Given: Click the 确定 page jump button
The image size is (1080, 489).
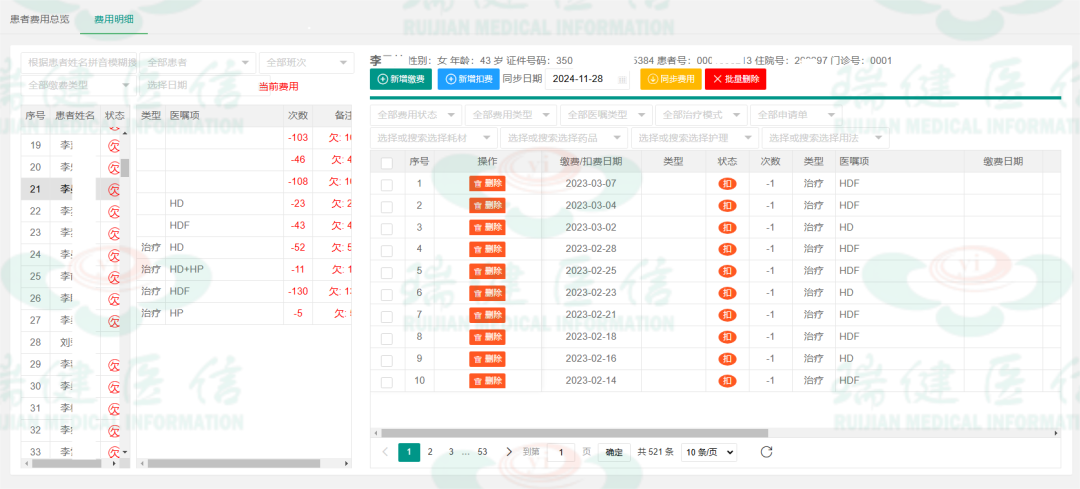Looking at the screenshot, I should click(x=614, y=452).
